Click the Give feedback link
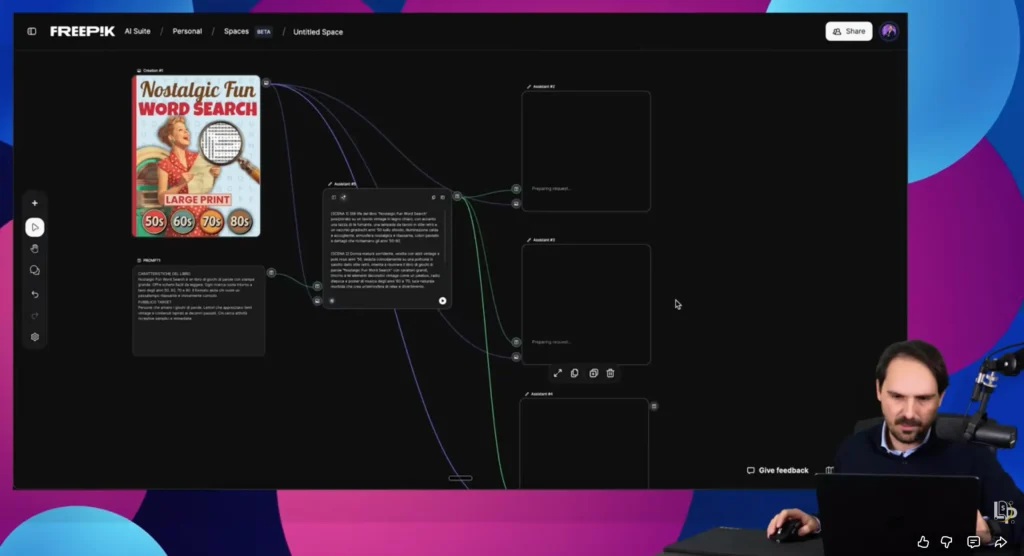Viewport: 1024px width, 556px height. [778, 470]
